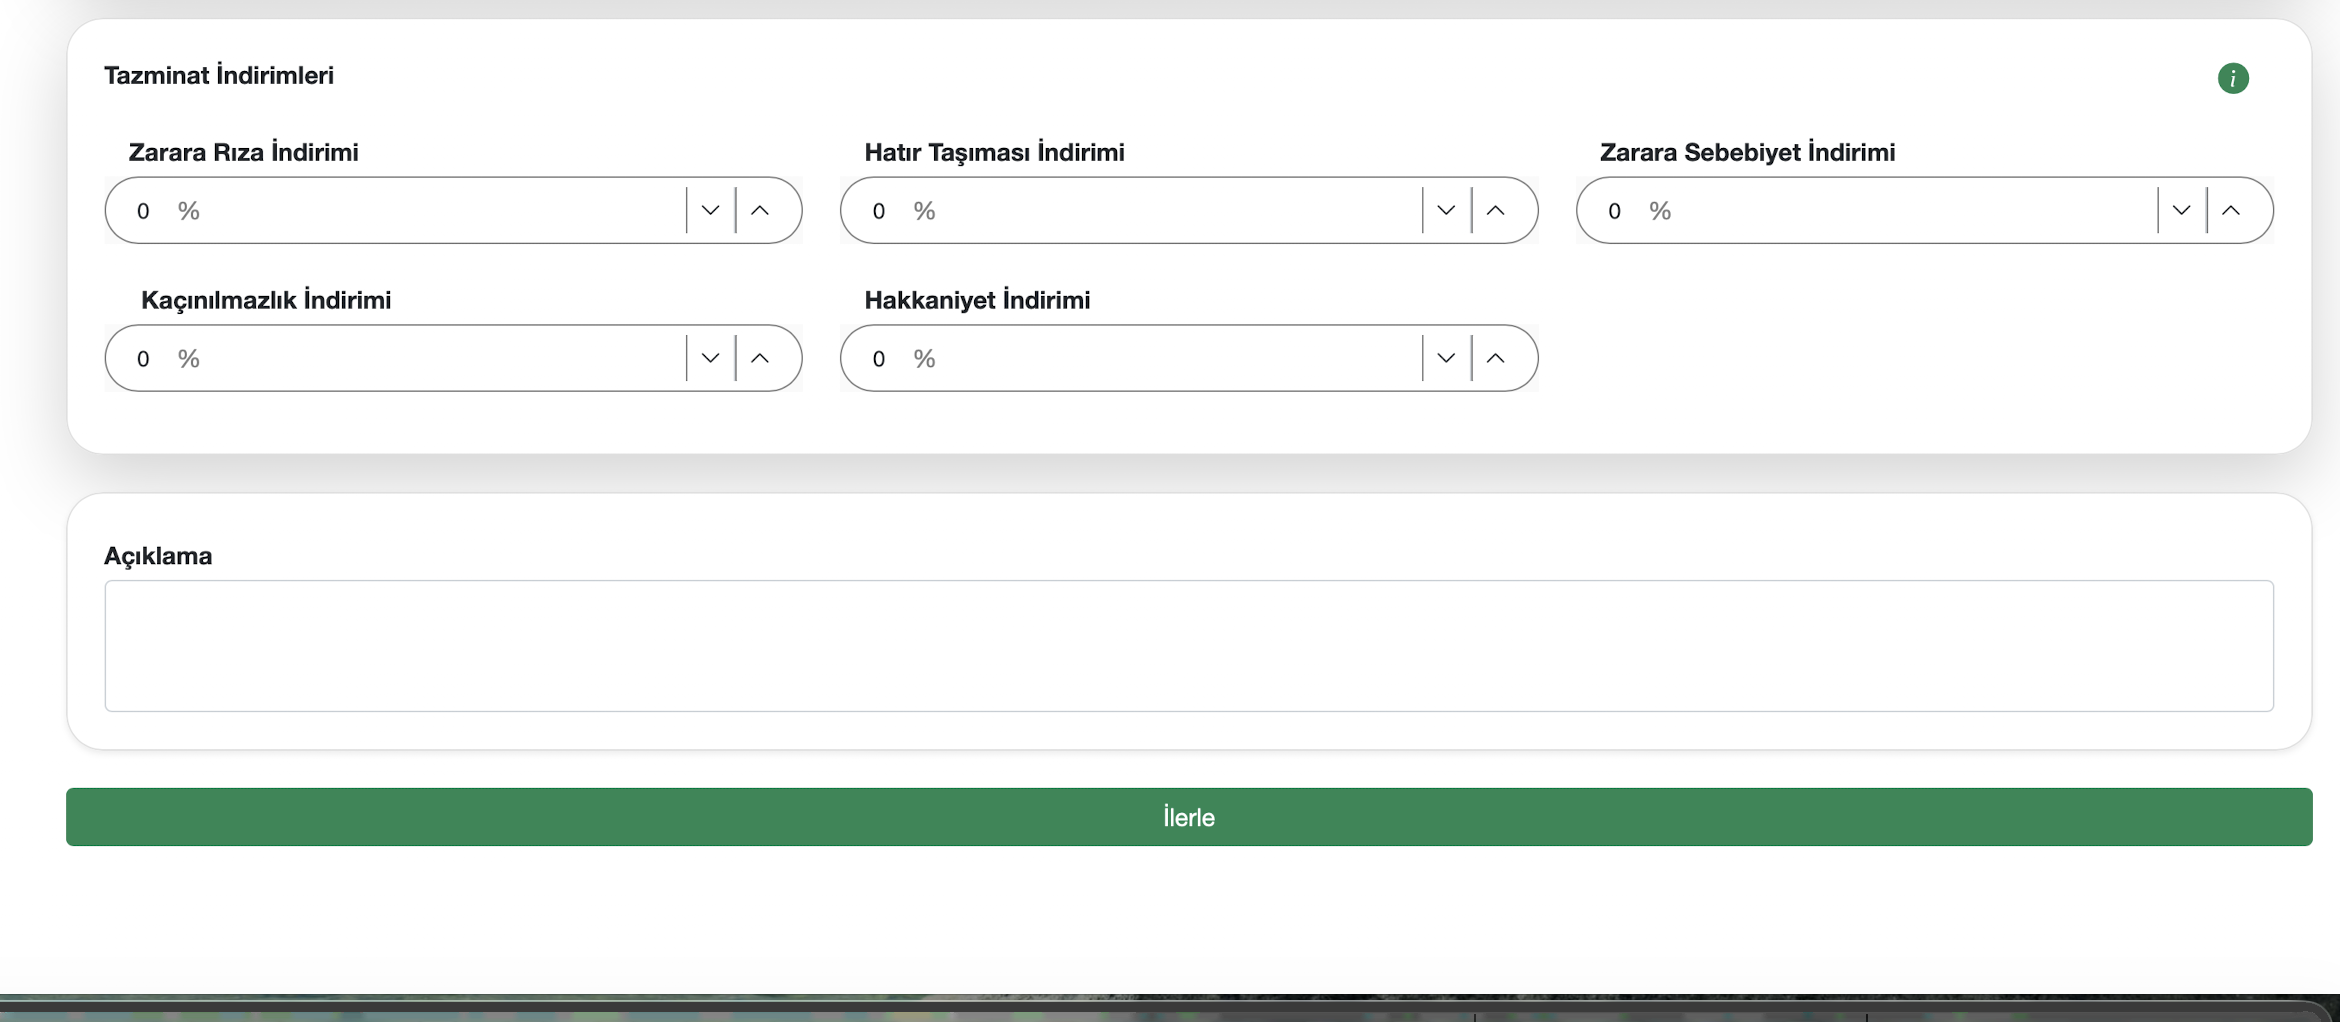This screenshot has height=1022, width=2340.
Task: Increase Hatır Taşıması İndirimi value
Action: click(1495, 210)
